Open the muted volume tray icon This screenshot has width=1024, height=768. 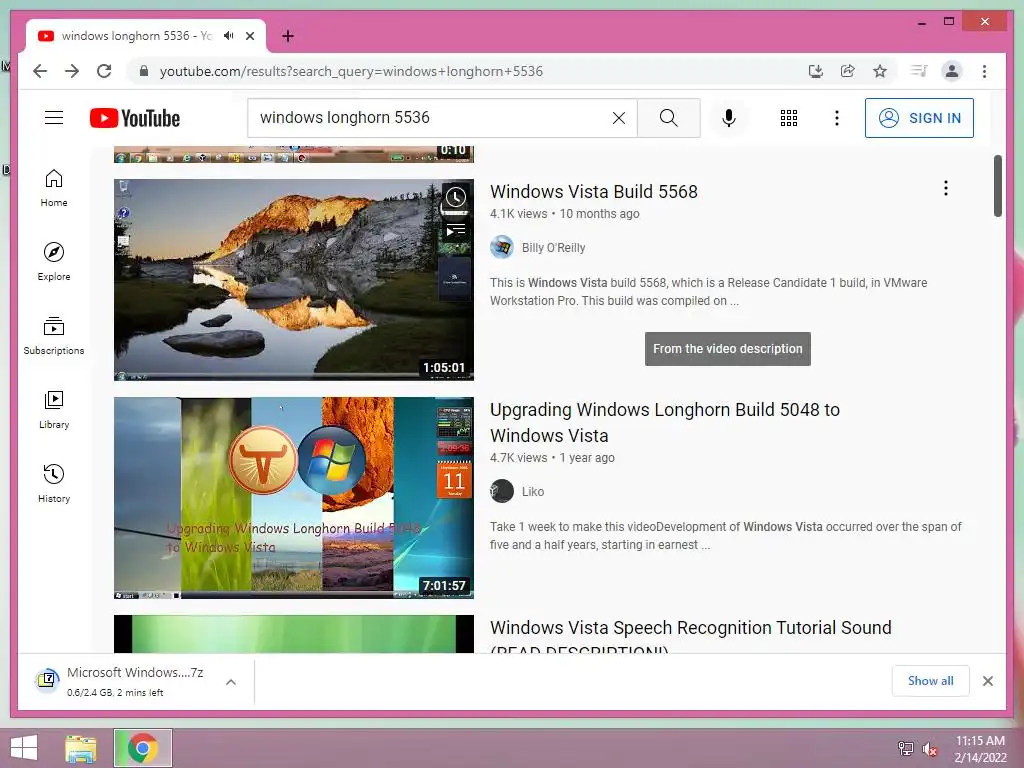click(930, 748)
